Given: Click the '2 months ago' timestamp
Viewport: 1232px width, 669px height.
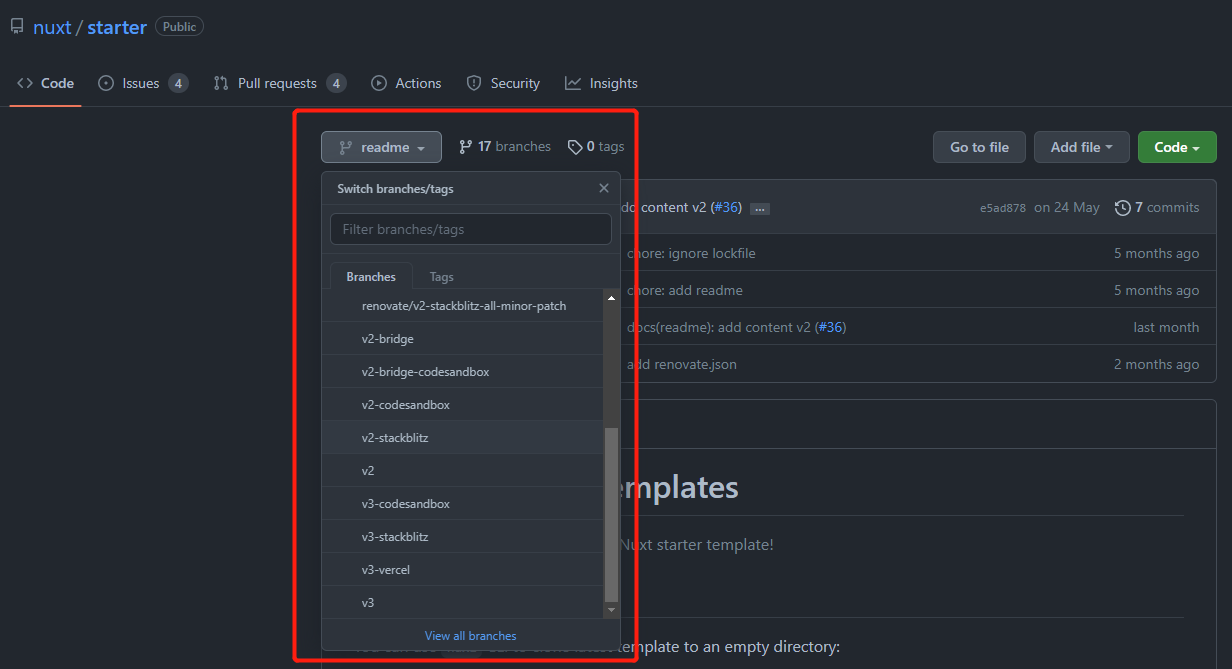Looking at the screenshot, I should (1157, 364).
